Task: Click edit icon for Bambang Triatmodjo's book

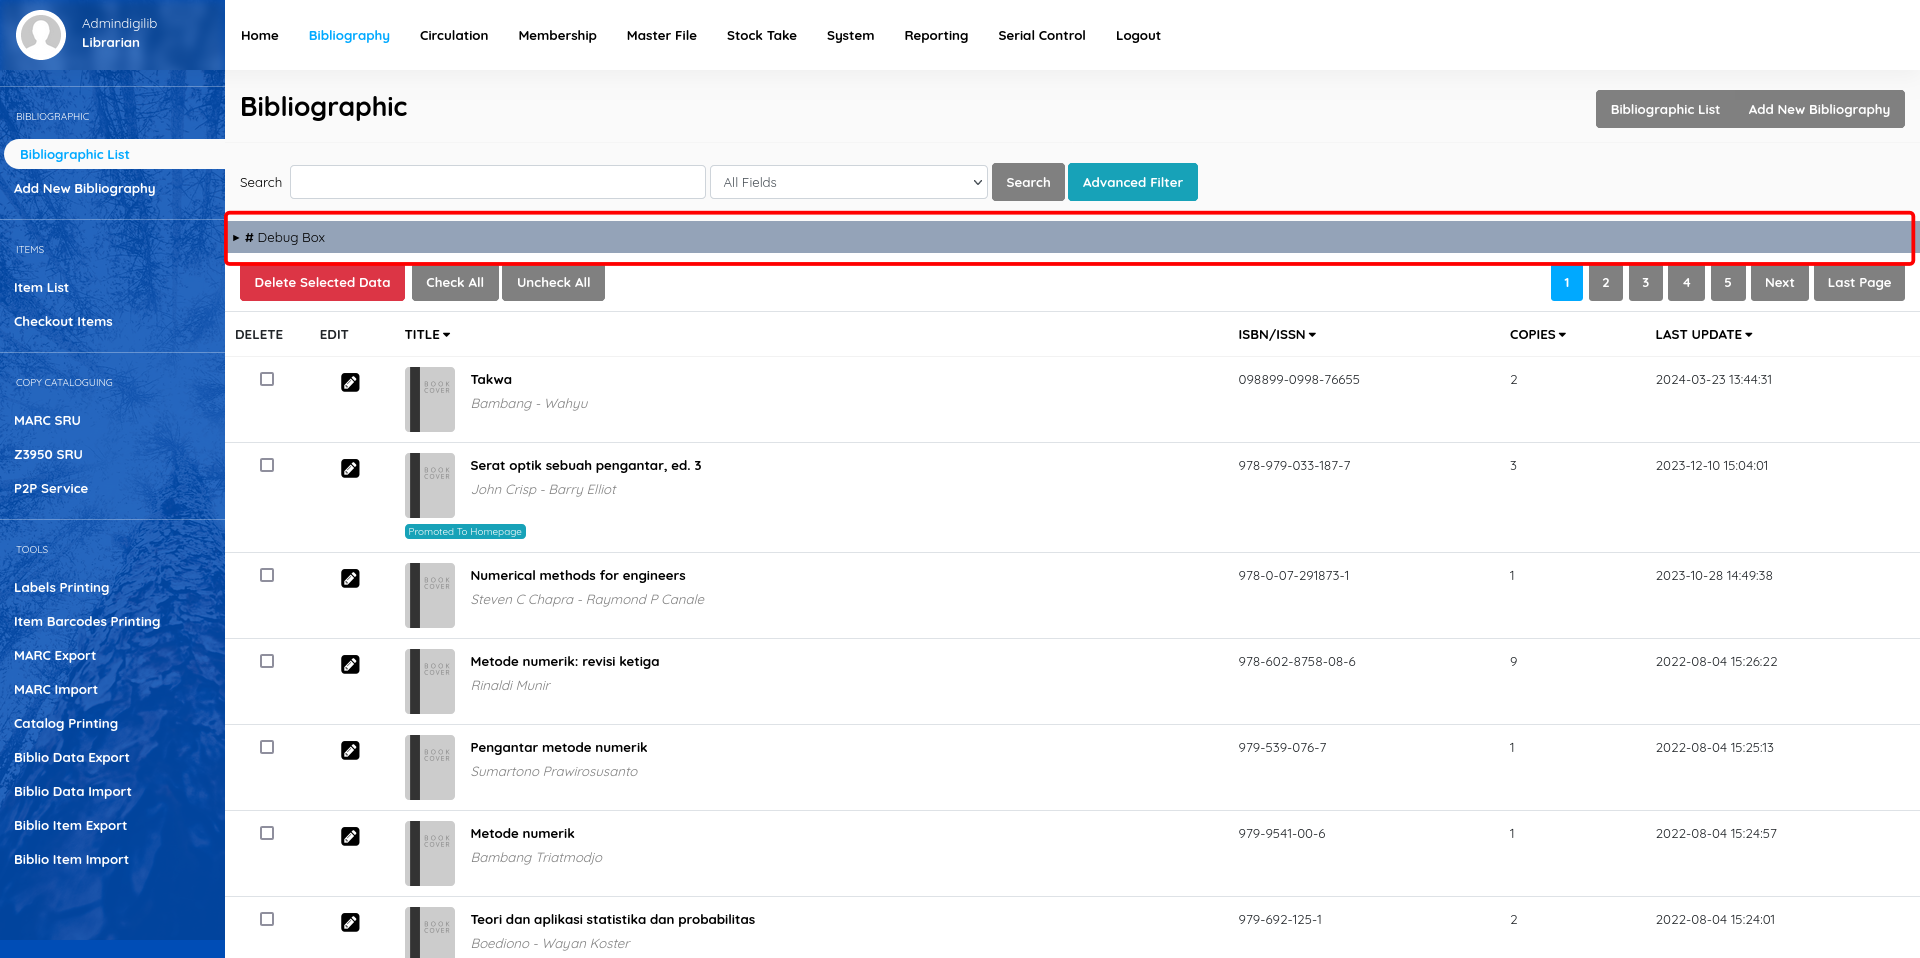Action: tap(350, 836)
